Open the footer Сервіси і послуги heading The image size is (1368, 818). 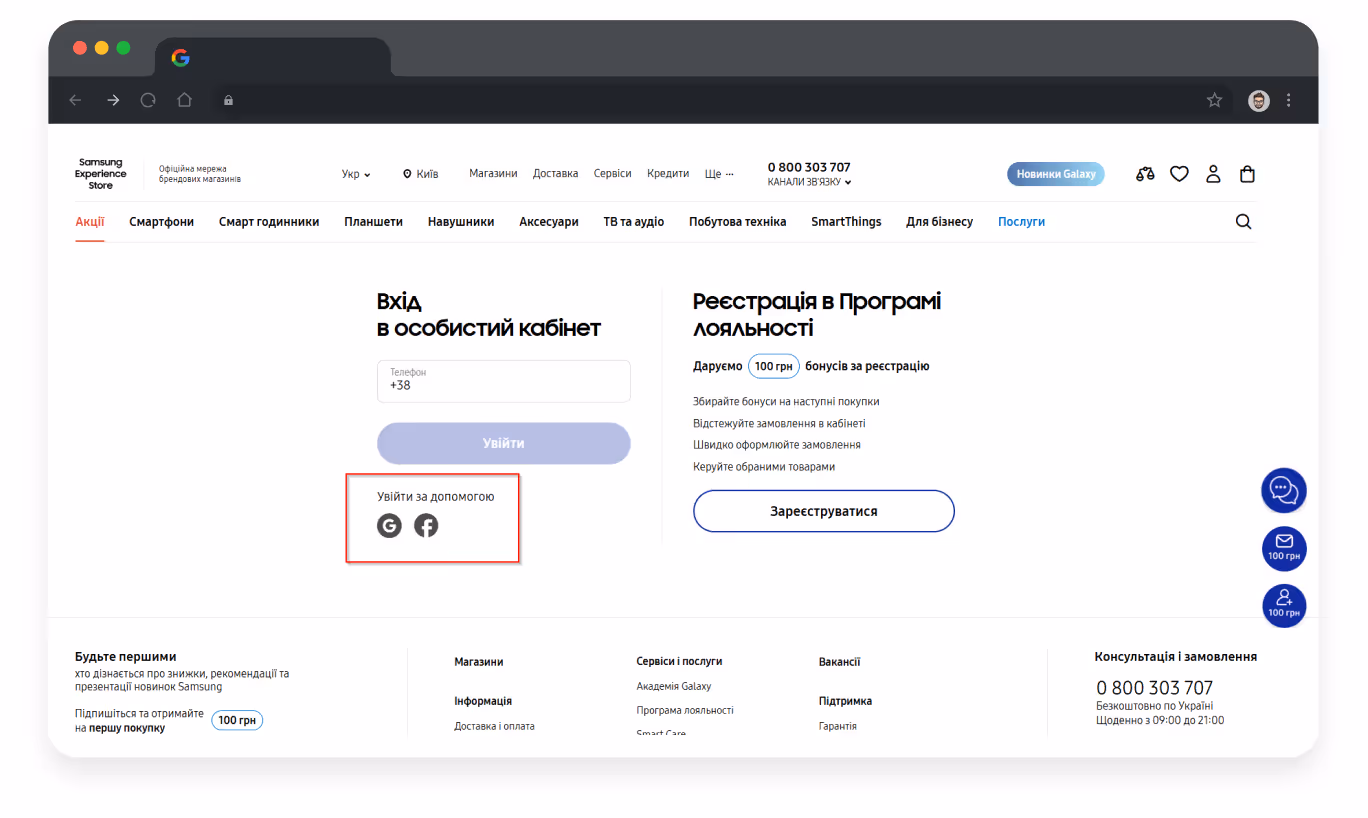click(x=679, y=661)
